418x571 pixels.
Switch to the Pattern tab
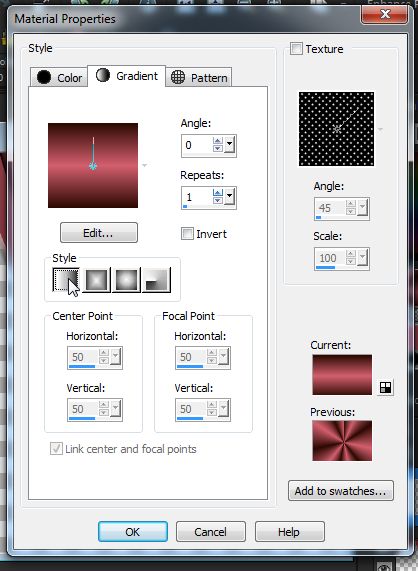click(199, 77)
